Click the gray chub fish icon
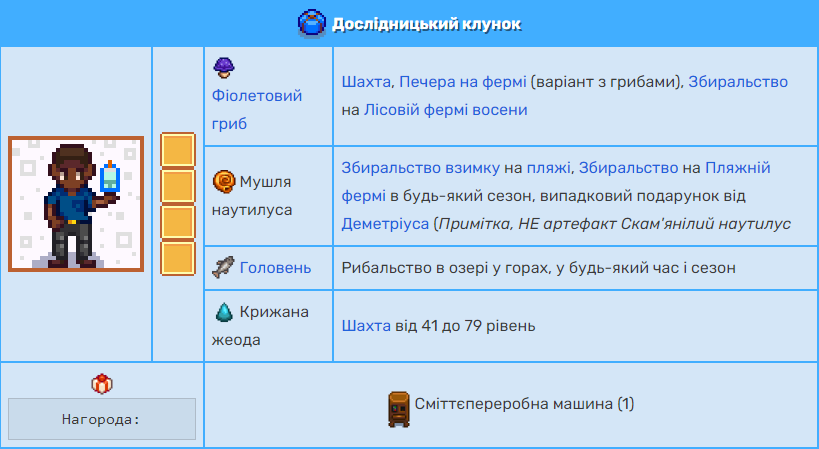 coord(224,267)
